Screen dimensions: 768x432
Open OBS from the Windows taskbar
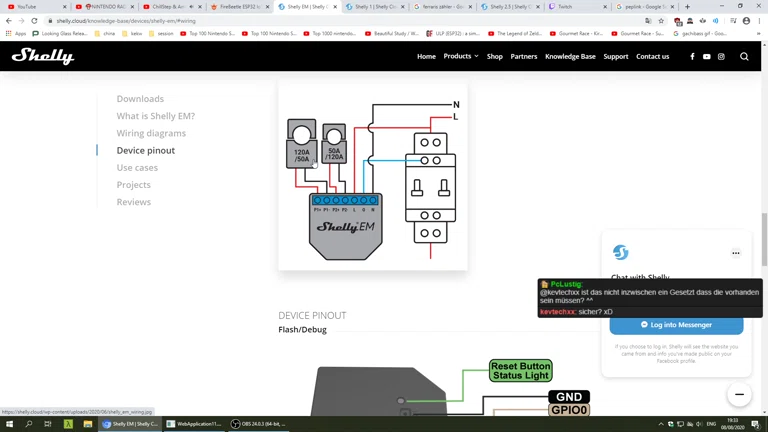pos(258,424)
